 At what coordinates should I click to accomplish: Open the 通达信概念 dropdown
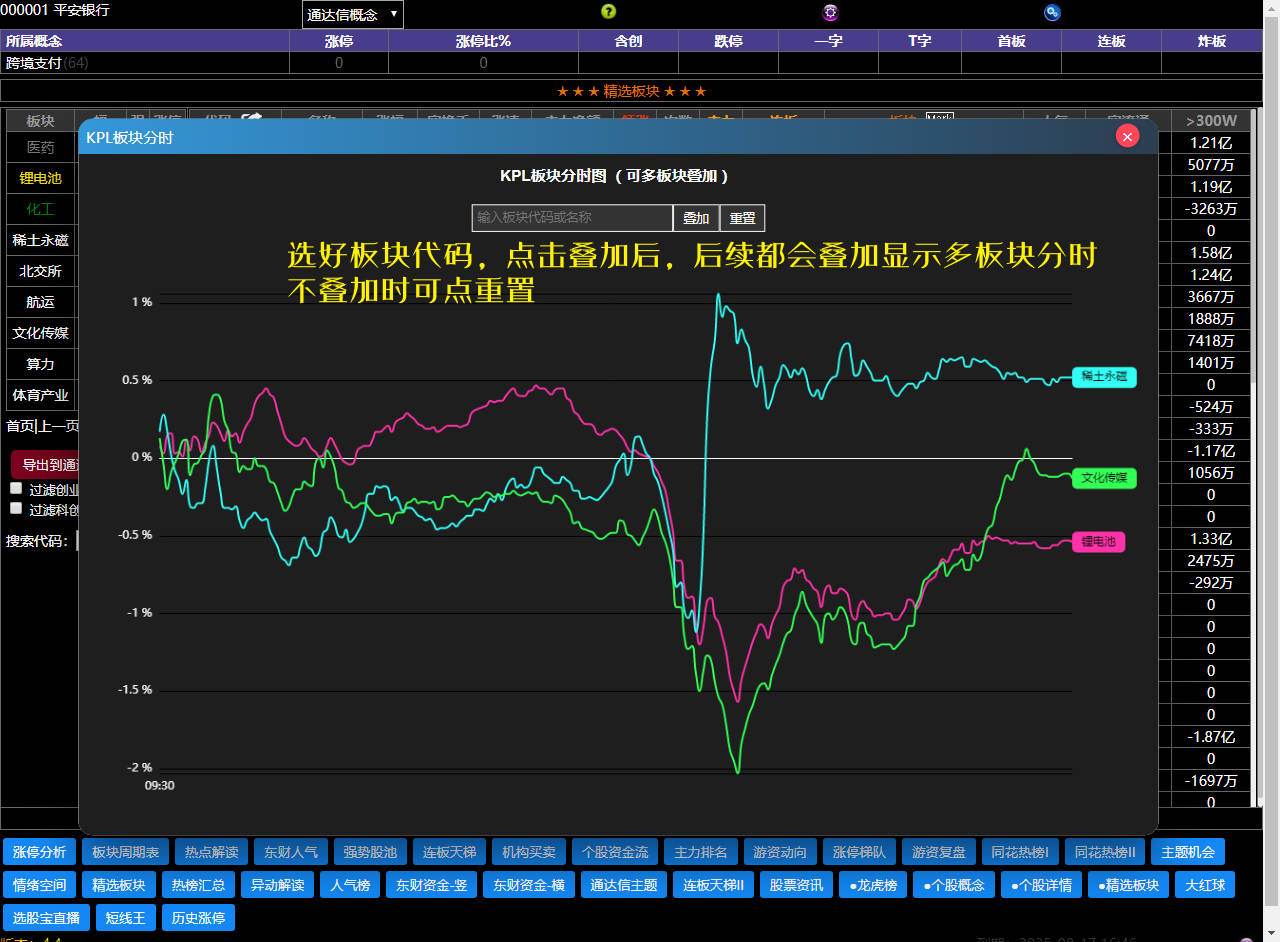(x=352, y=15)
